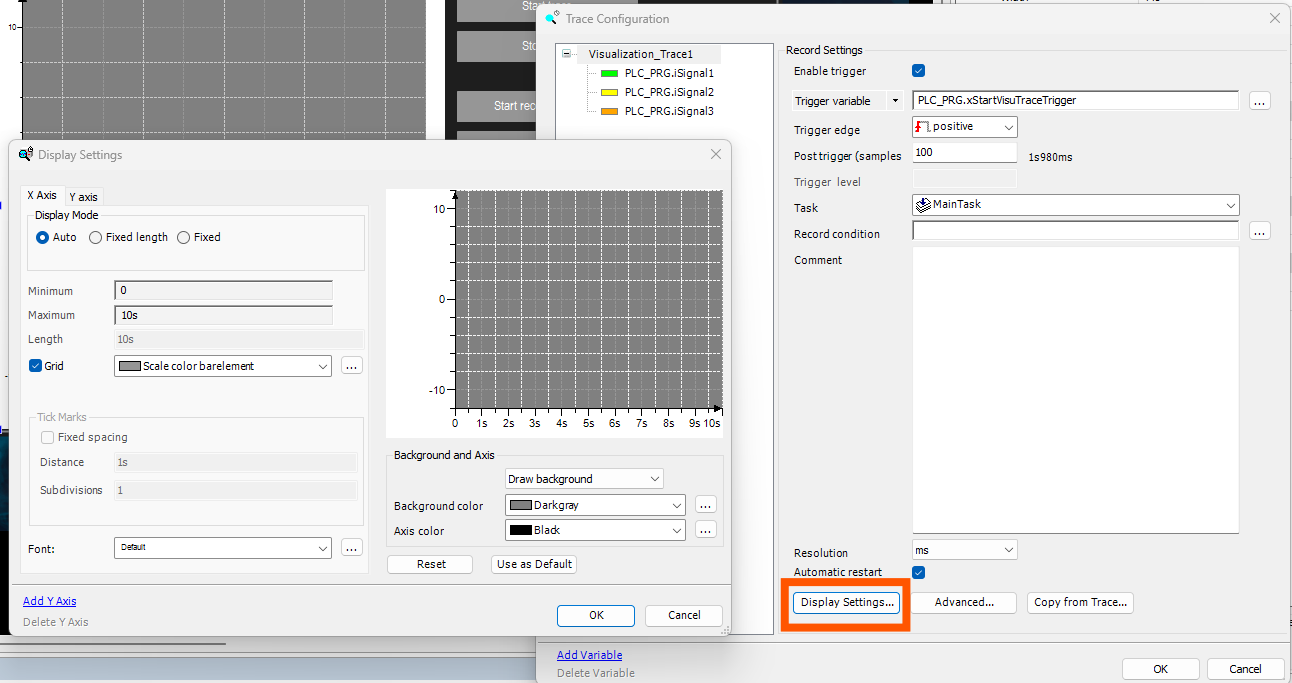
Task: Open grid color editor via ellipsis icon
Action: coord(351,366)
